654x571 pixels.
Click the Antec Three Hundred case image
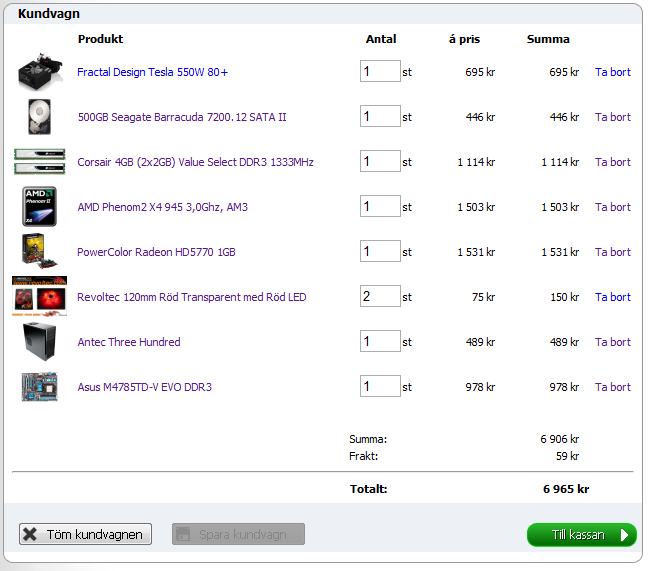[x=40, y=342]
